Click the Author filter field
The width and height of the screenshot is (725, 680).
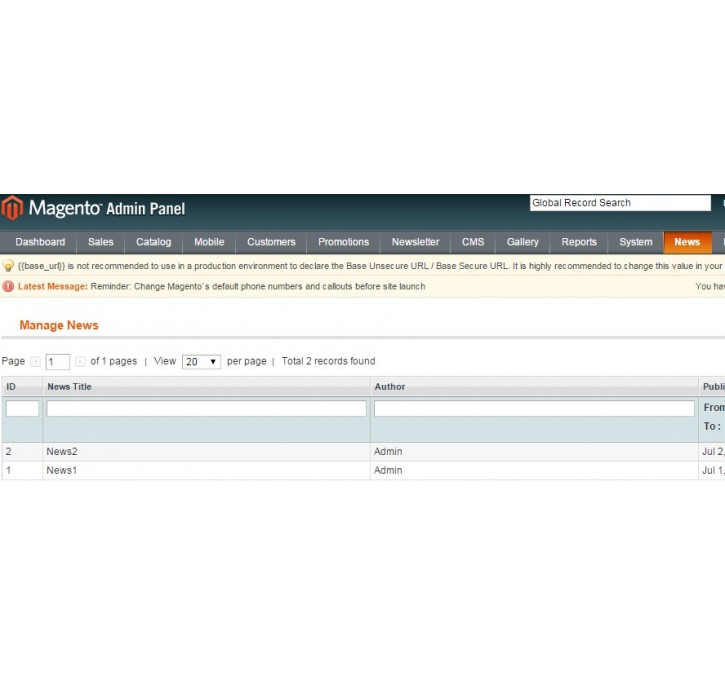coord(534,409)
